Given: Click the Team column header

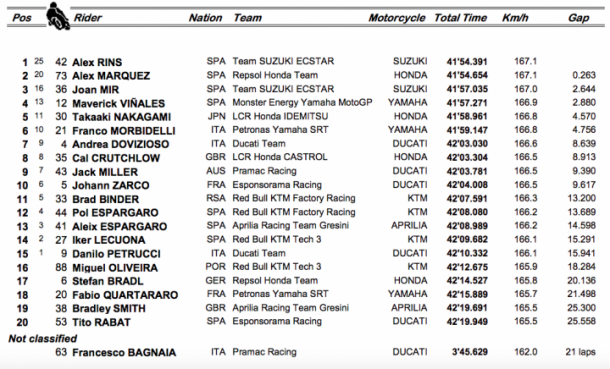Looking at the screenshot, I should 247,18.
